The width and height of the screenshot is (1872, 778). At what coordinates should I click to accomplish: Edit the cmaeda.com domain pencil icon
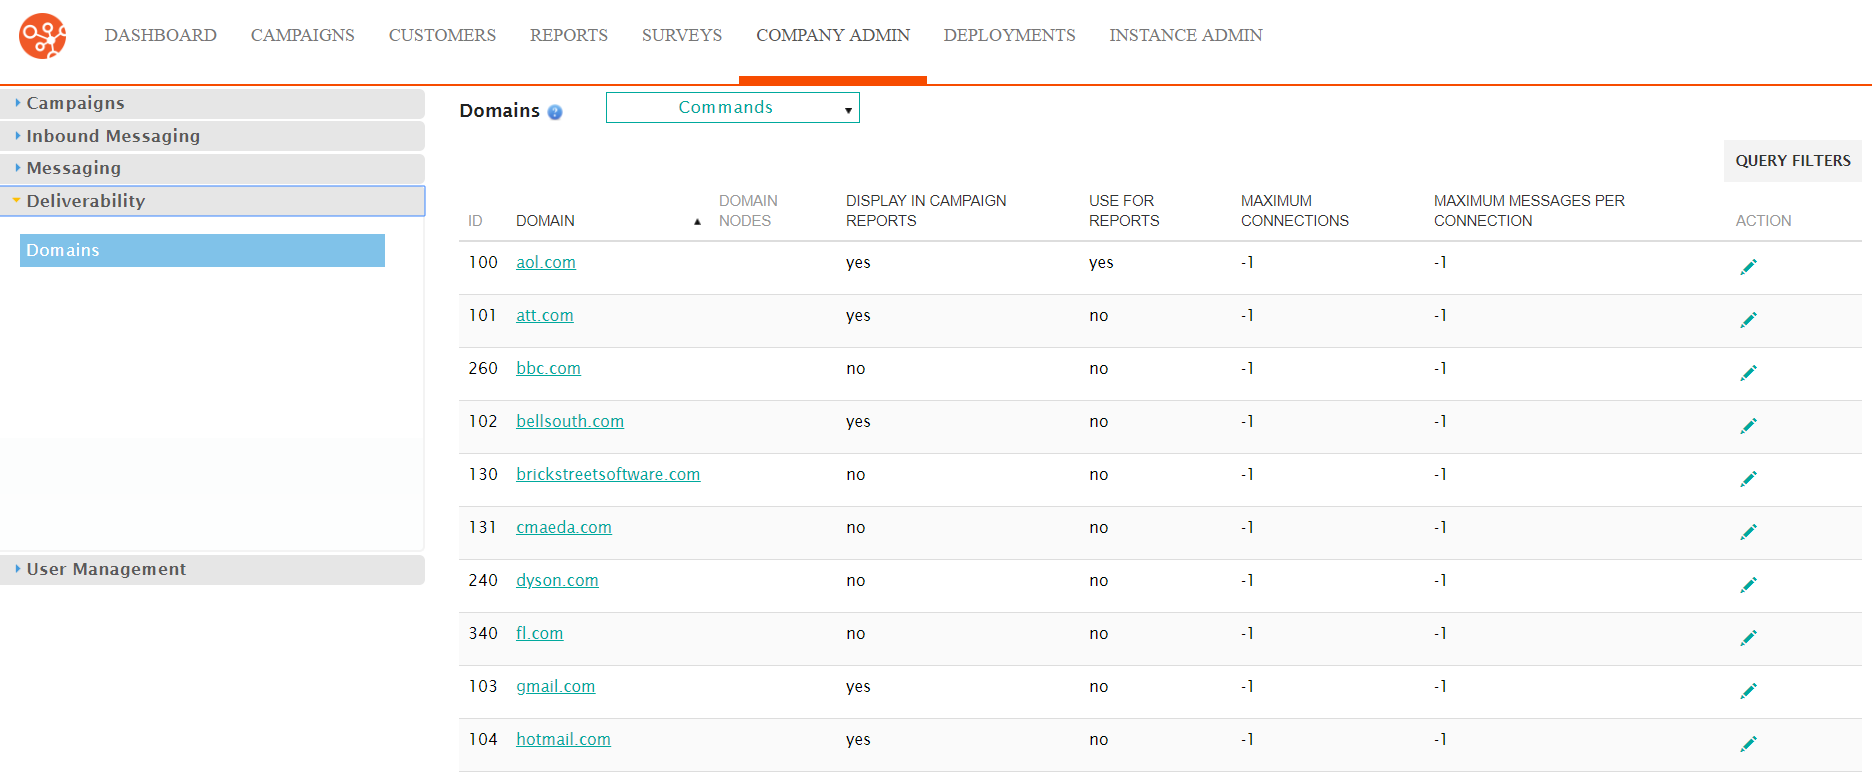1748,532
